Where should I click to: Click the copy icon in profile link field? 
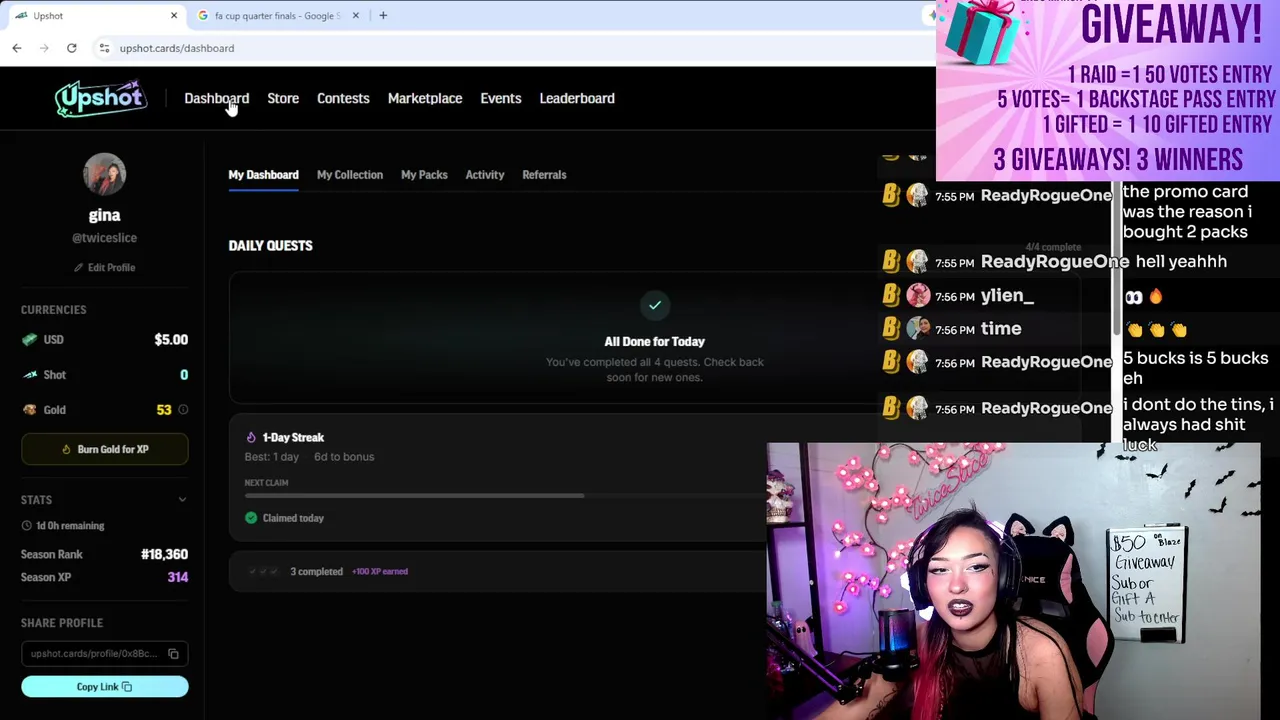(x=173, y=654)
